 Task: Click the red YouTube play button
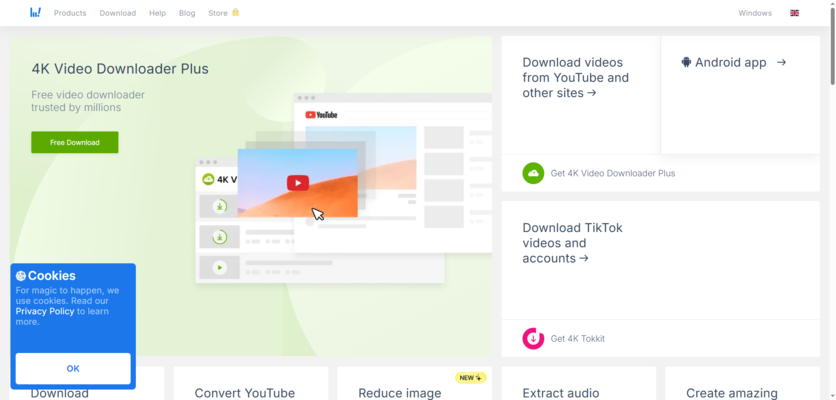[x=298, y=183]
